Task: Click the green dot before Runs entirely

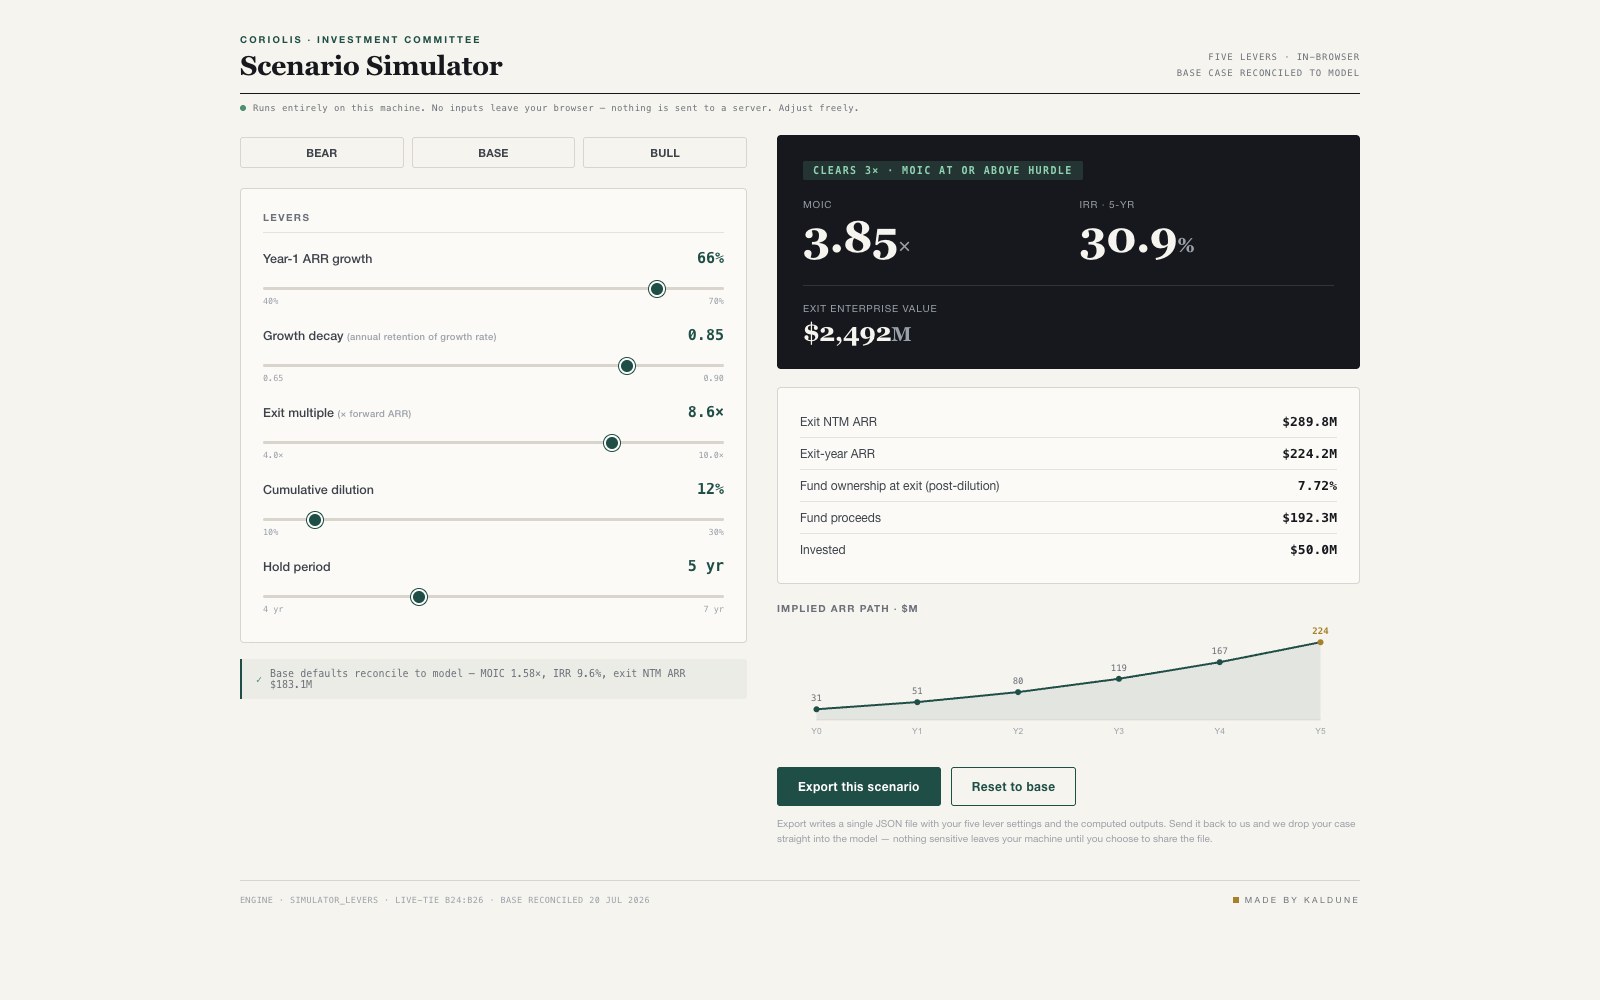Action: coord(243,108)
